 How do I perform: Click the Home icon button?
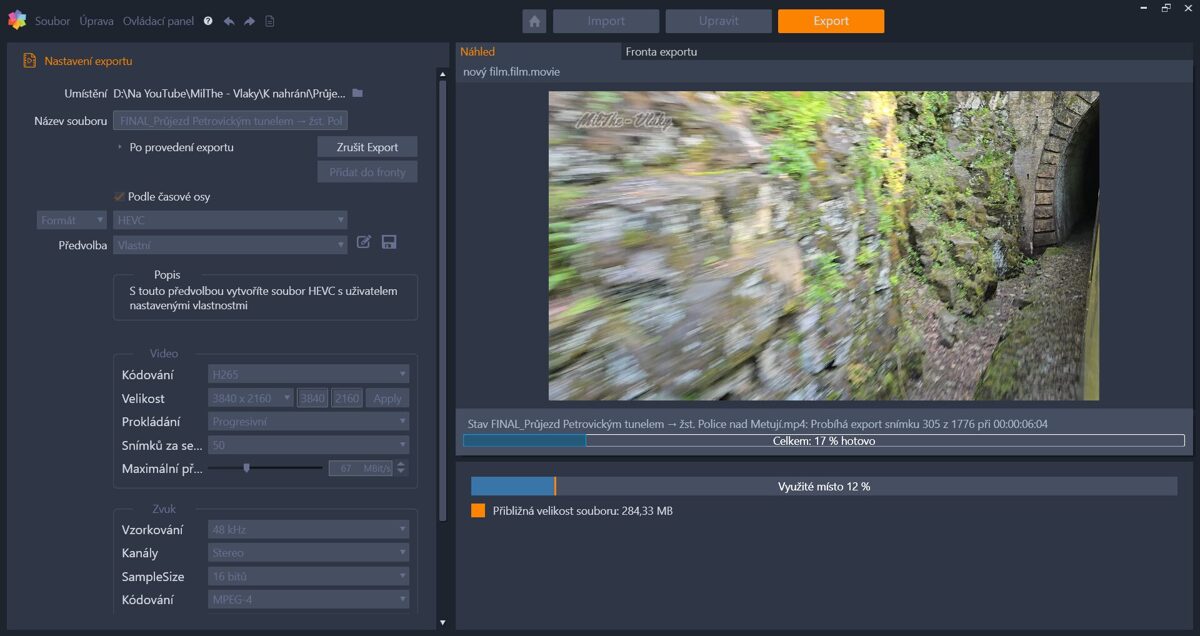[x=534, y=21]
